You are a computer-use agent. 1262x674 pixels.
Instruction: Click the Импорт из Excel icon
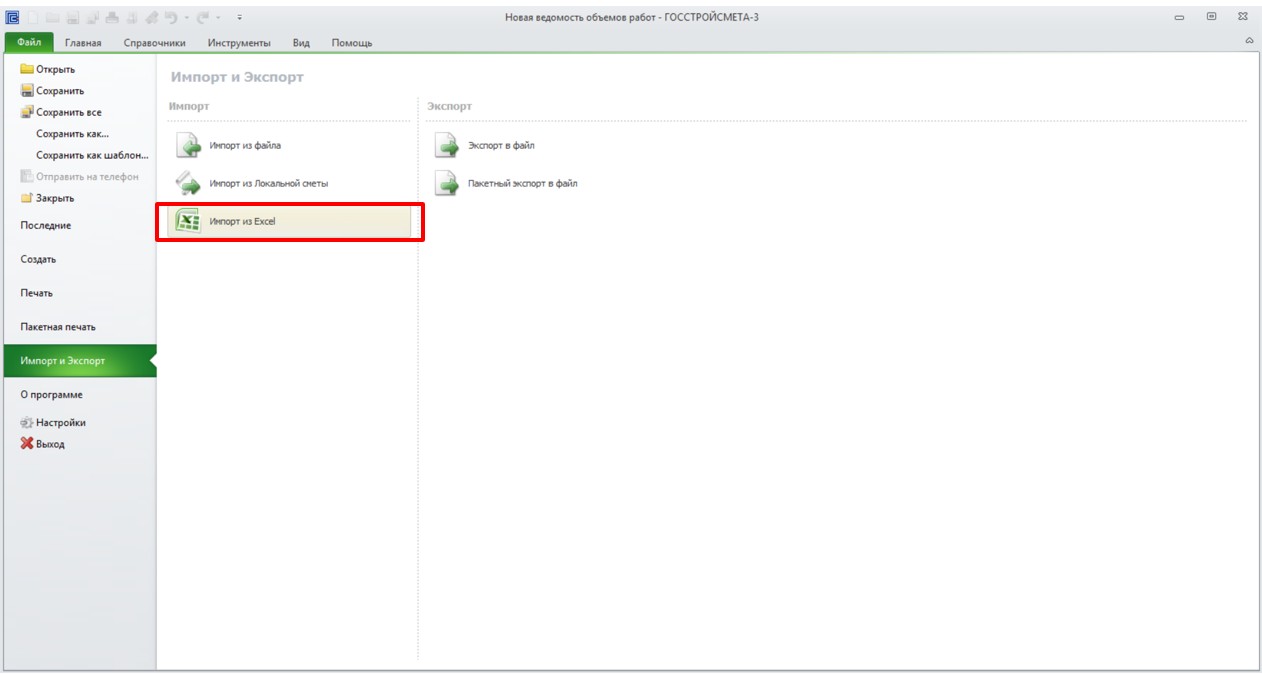click(x=187, y=221)
